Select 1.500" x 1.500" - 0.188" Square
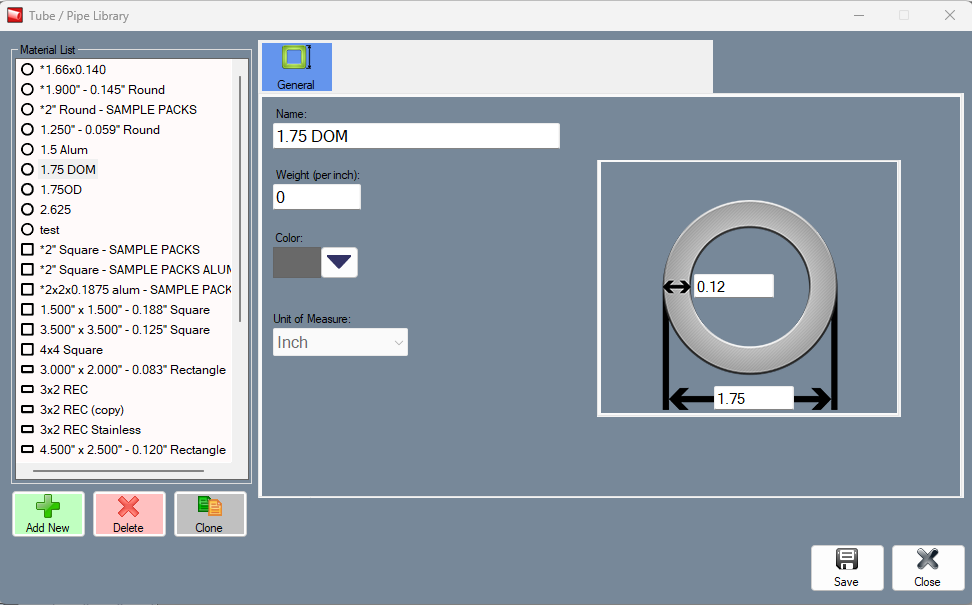972x606 pixels. tap(125, 310)
